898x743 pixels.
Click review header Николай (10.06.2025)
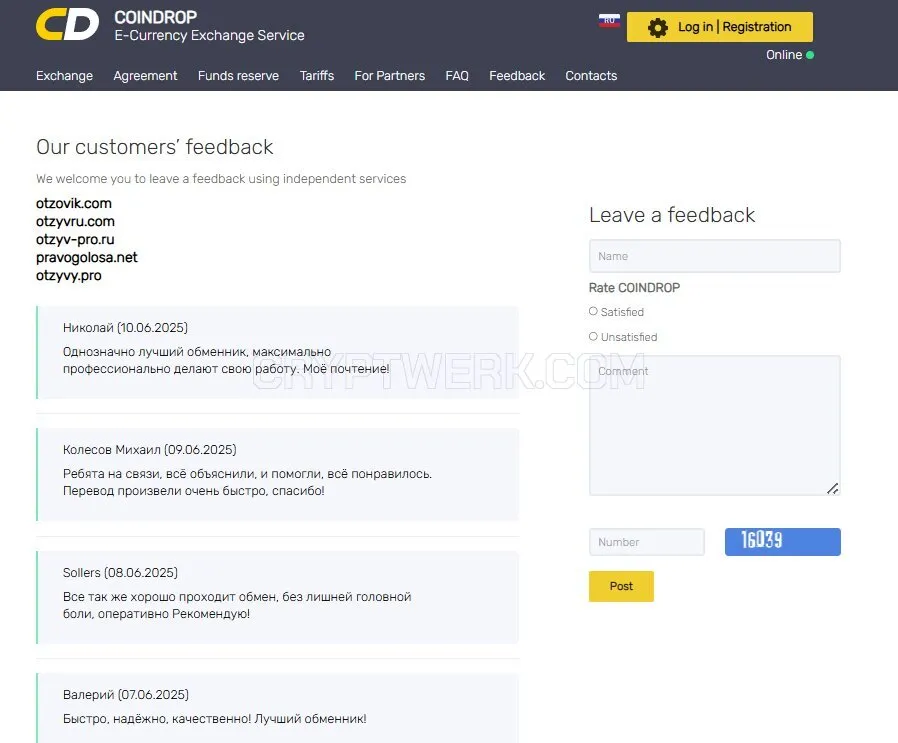pos(125,328)
